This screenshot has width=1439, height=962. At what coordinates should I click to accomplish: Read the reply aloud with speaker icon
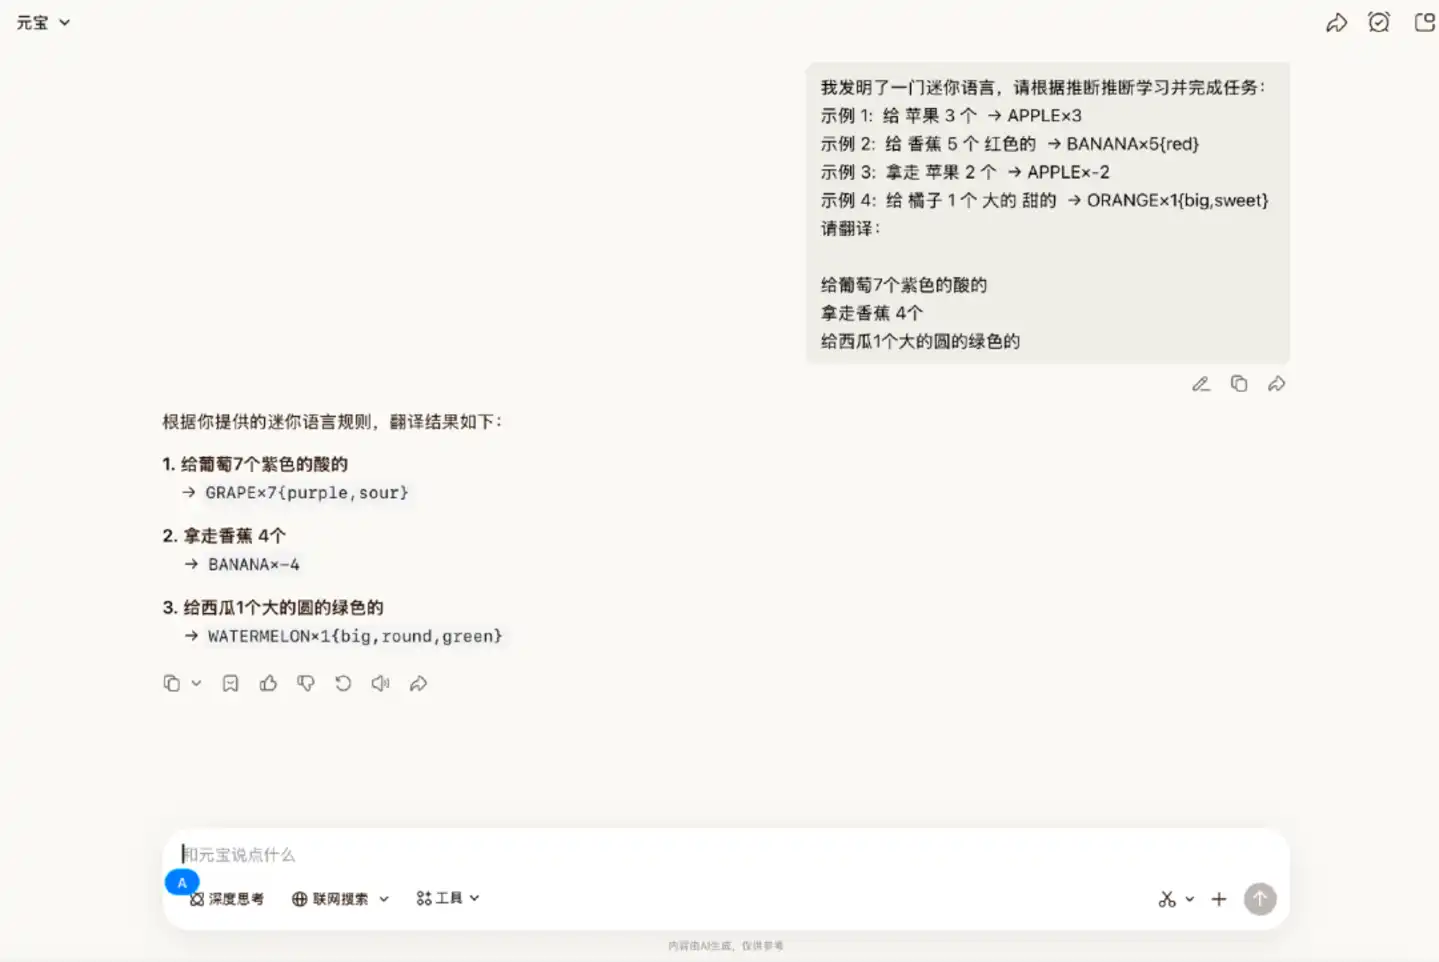click(x=380, y=683)
